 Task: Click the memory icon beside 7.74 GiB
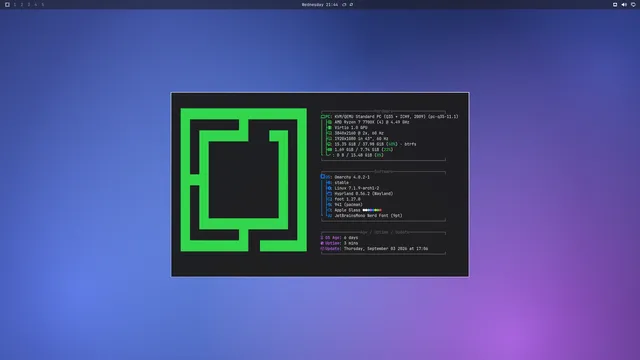(330, 150)
